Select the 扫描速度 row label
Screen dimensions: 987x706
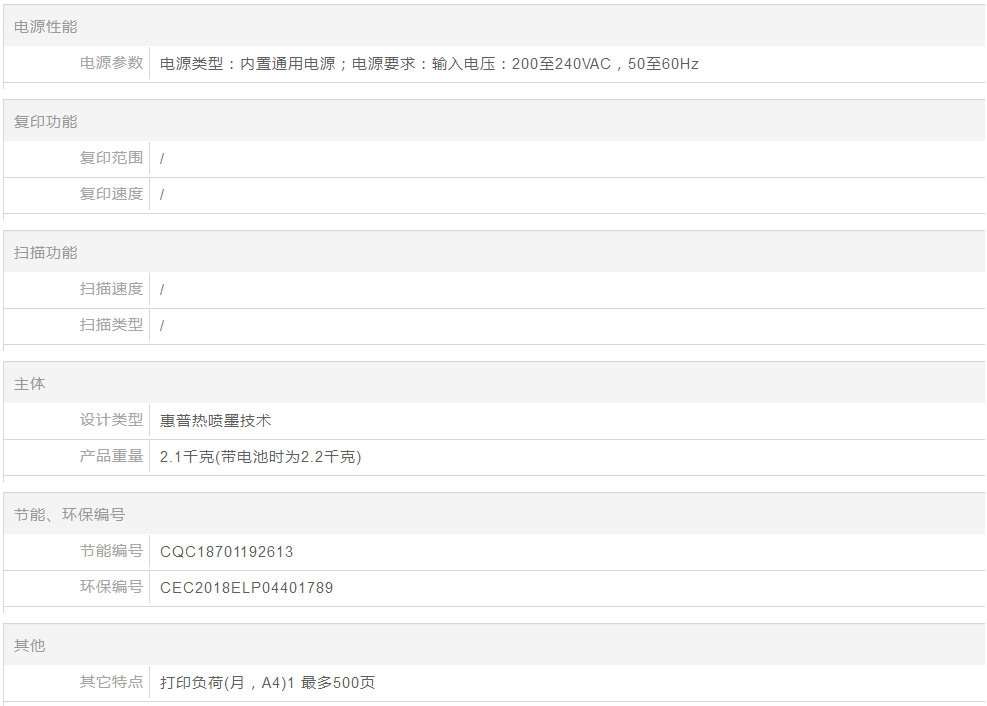click(x=111, y=289)
